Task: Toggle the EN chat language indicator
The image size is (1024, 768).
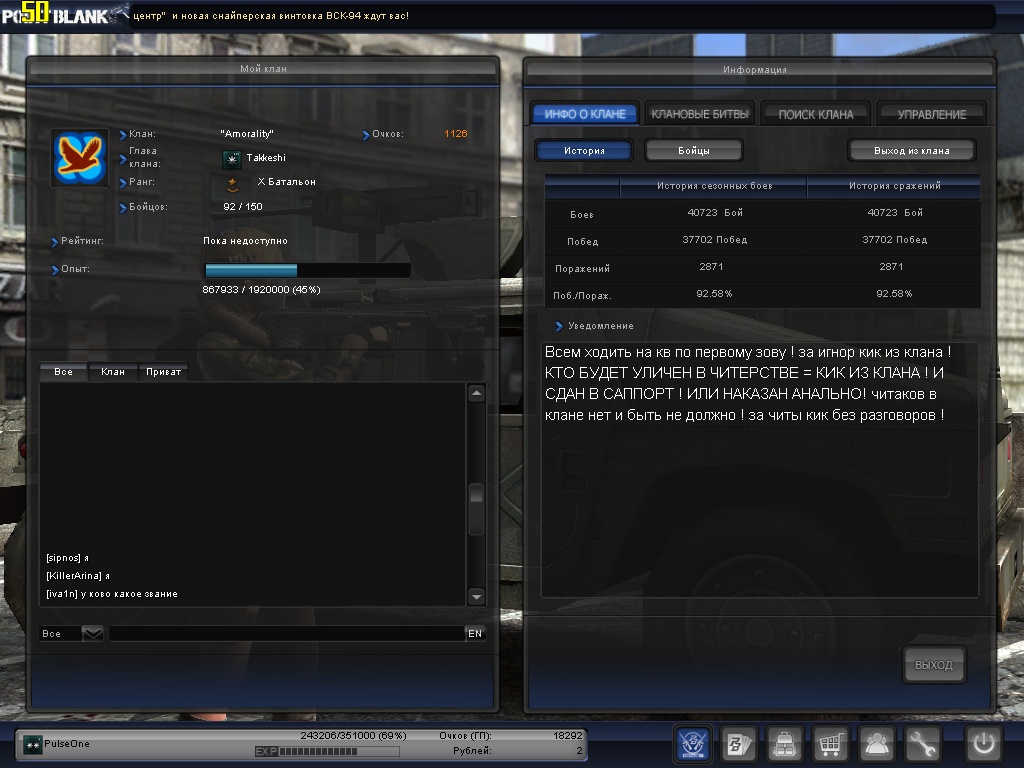Action: (x=475, y=633)
